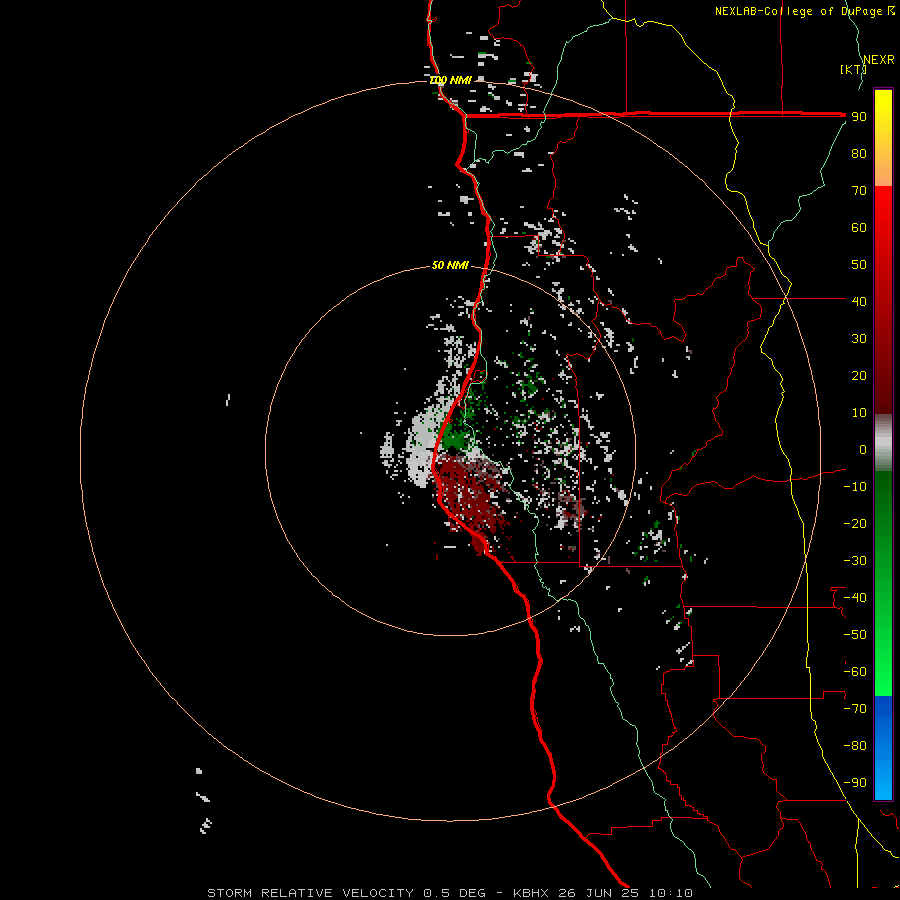This screenshot has height=900, width=900.
Task: Click the -50 value on the velocity scale
Action: click(855, 635)
